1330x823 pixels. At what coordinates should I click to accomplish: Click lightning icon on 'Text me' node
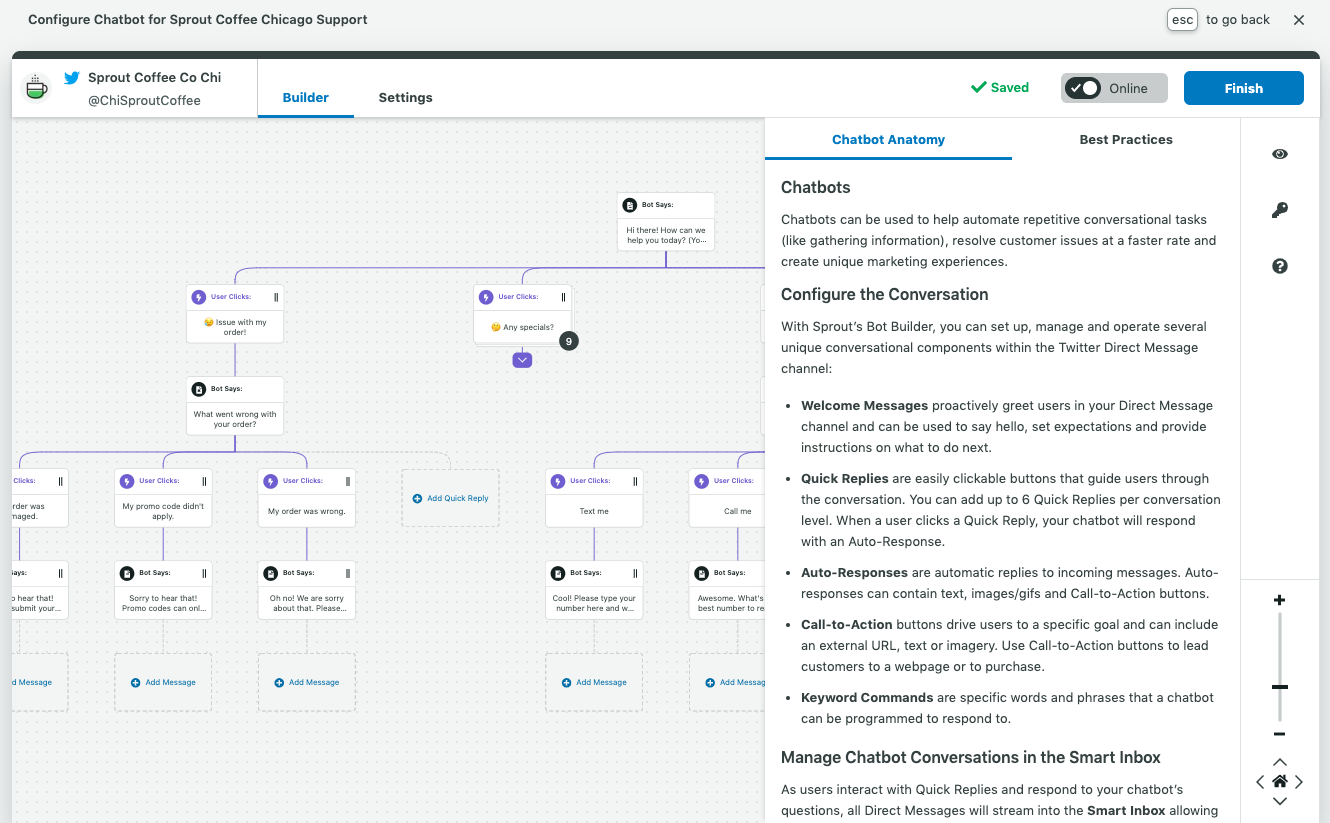(558, 481)
